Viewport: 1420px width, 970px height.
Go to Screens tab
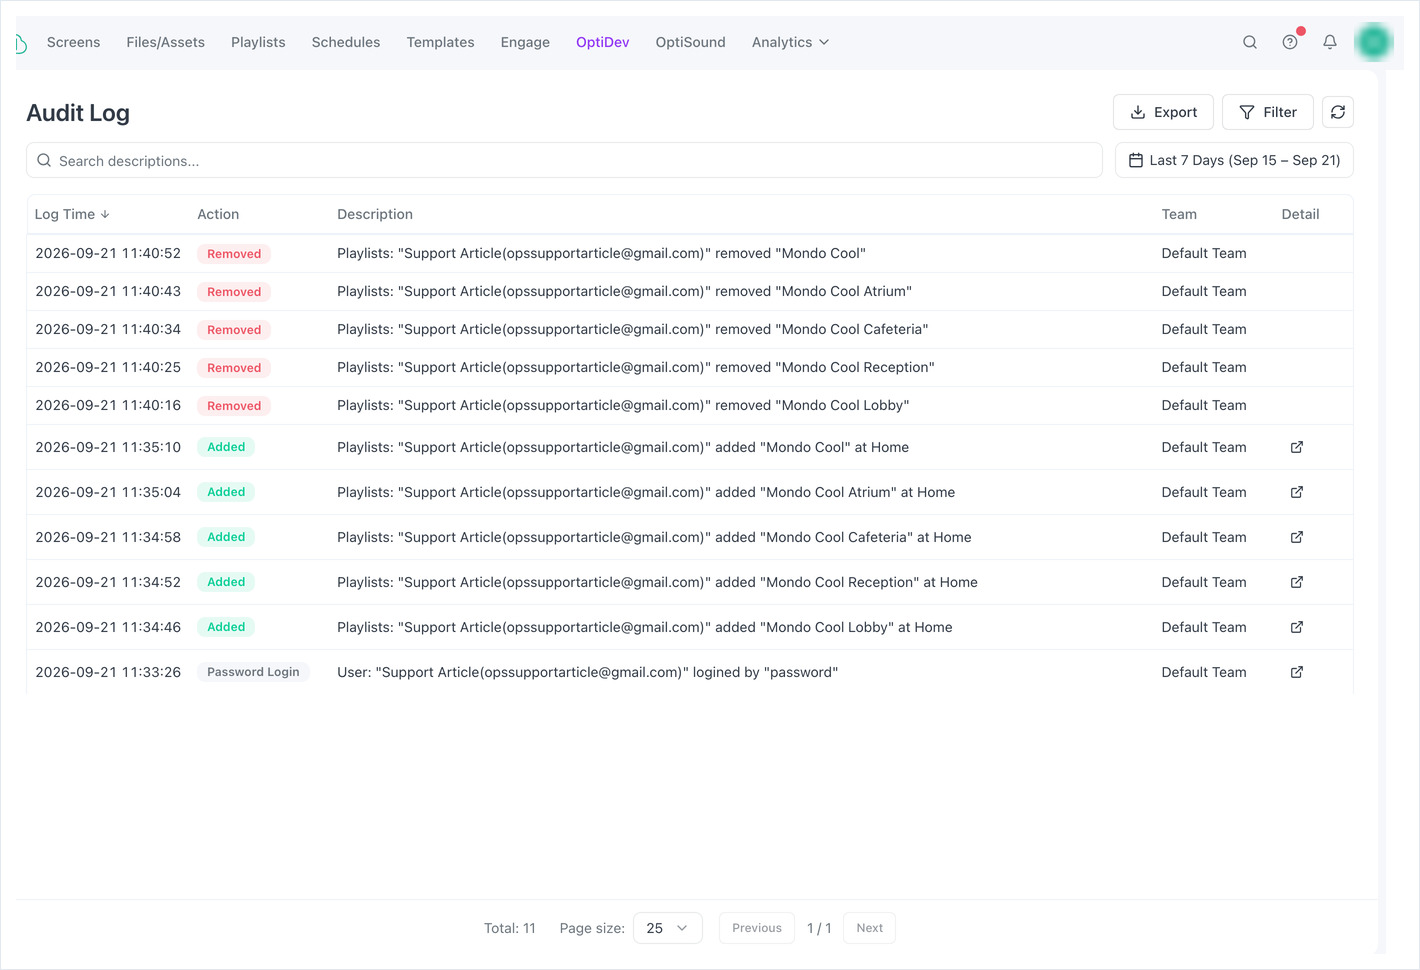pyautogui.click(x=73, y=42)
